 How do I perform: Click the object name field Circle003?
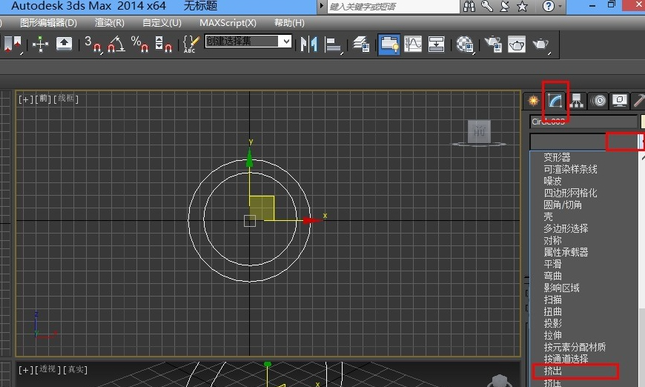(x=584, y=121)
